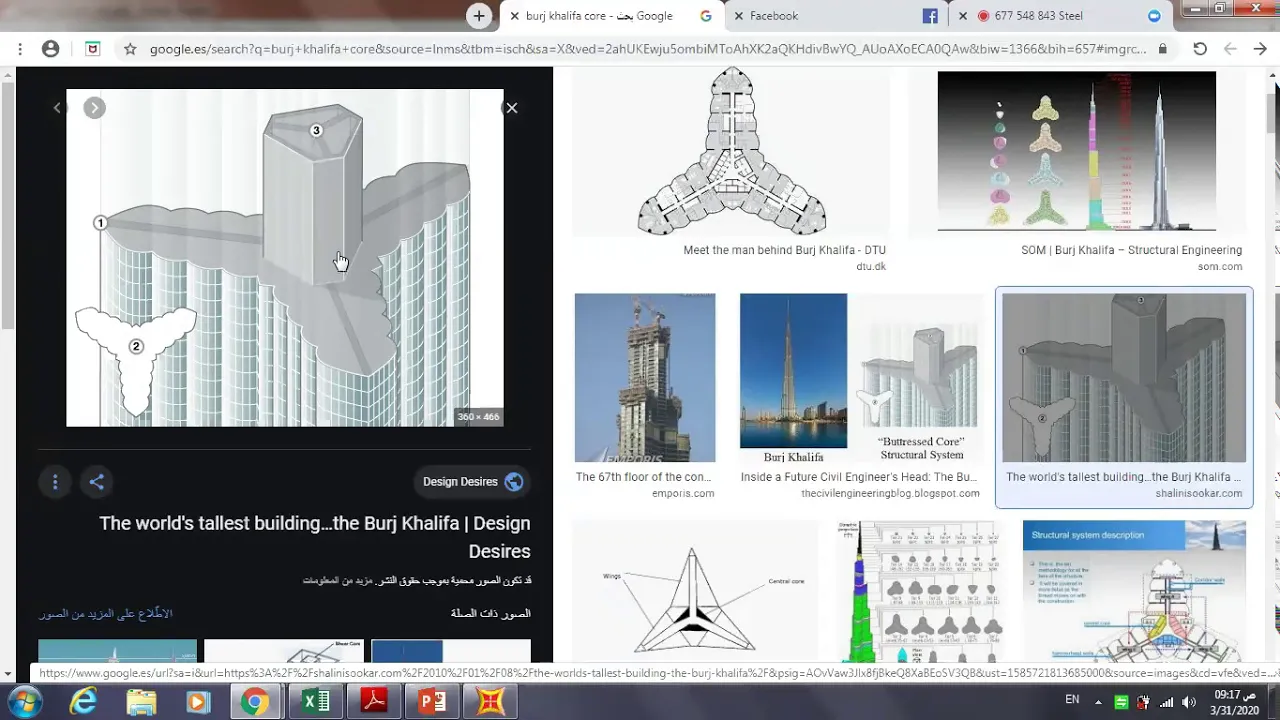Screen dimensions: 1280x720
Task: Open the wings and central core diagram
Action: [x=695, y=591]
